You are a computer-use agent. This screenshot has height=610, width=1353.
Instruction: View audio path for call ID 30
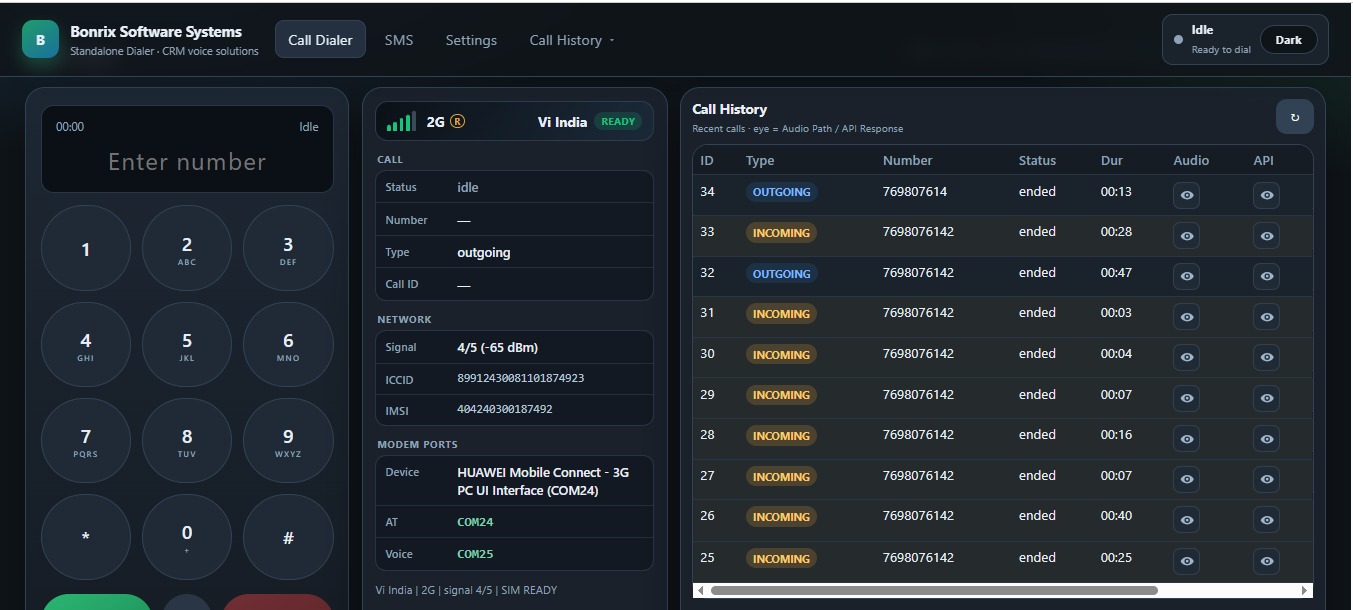1187,357
